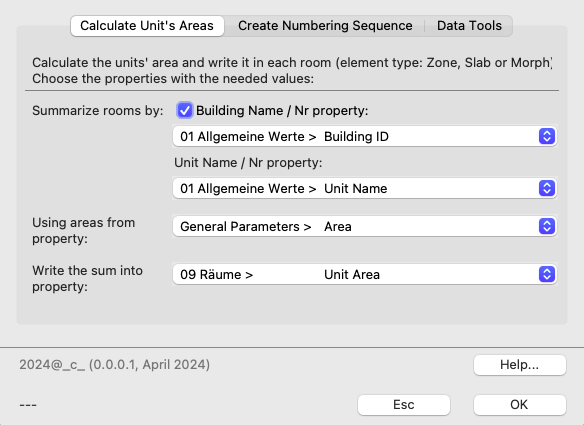
Task: Select the Calculate Unit's Areas tab
Action: pos(147,26)
